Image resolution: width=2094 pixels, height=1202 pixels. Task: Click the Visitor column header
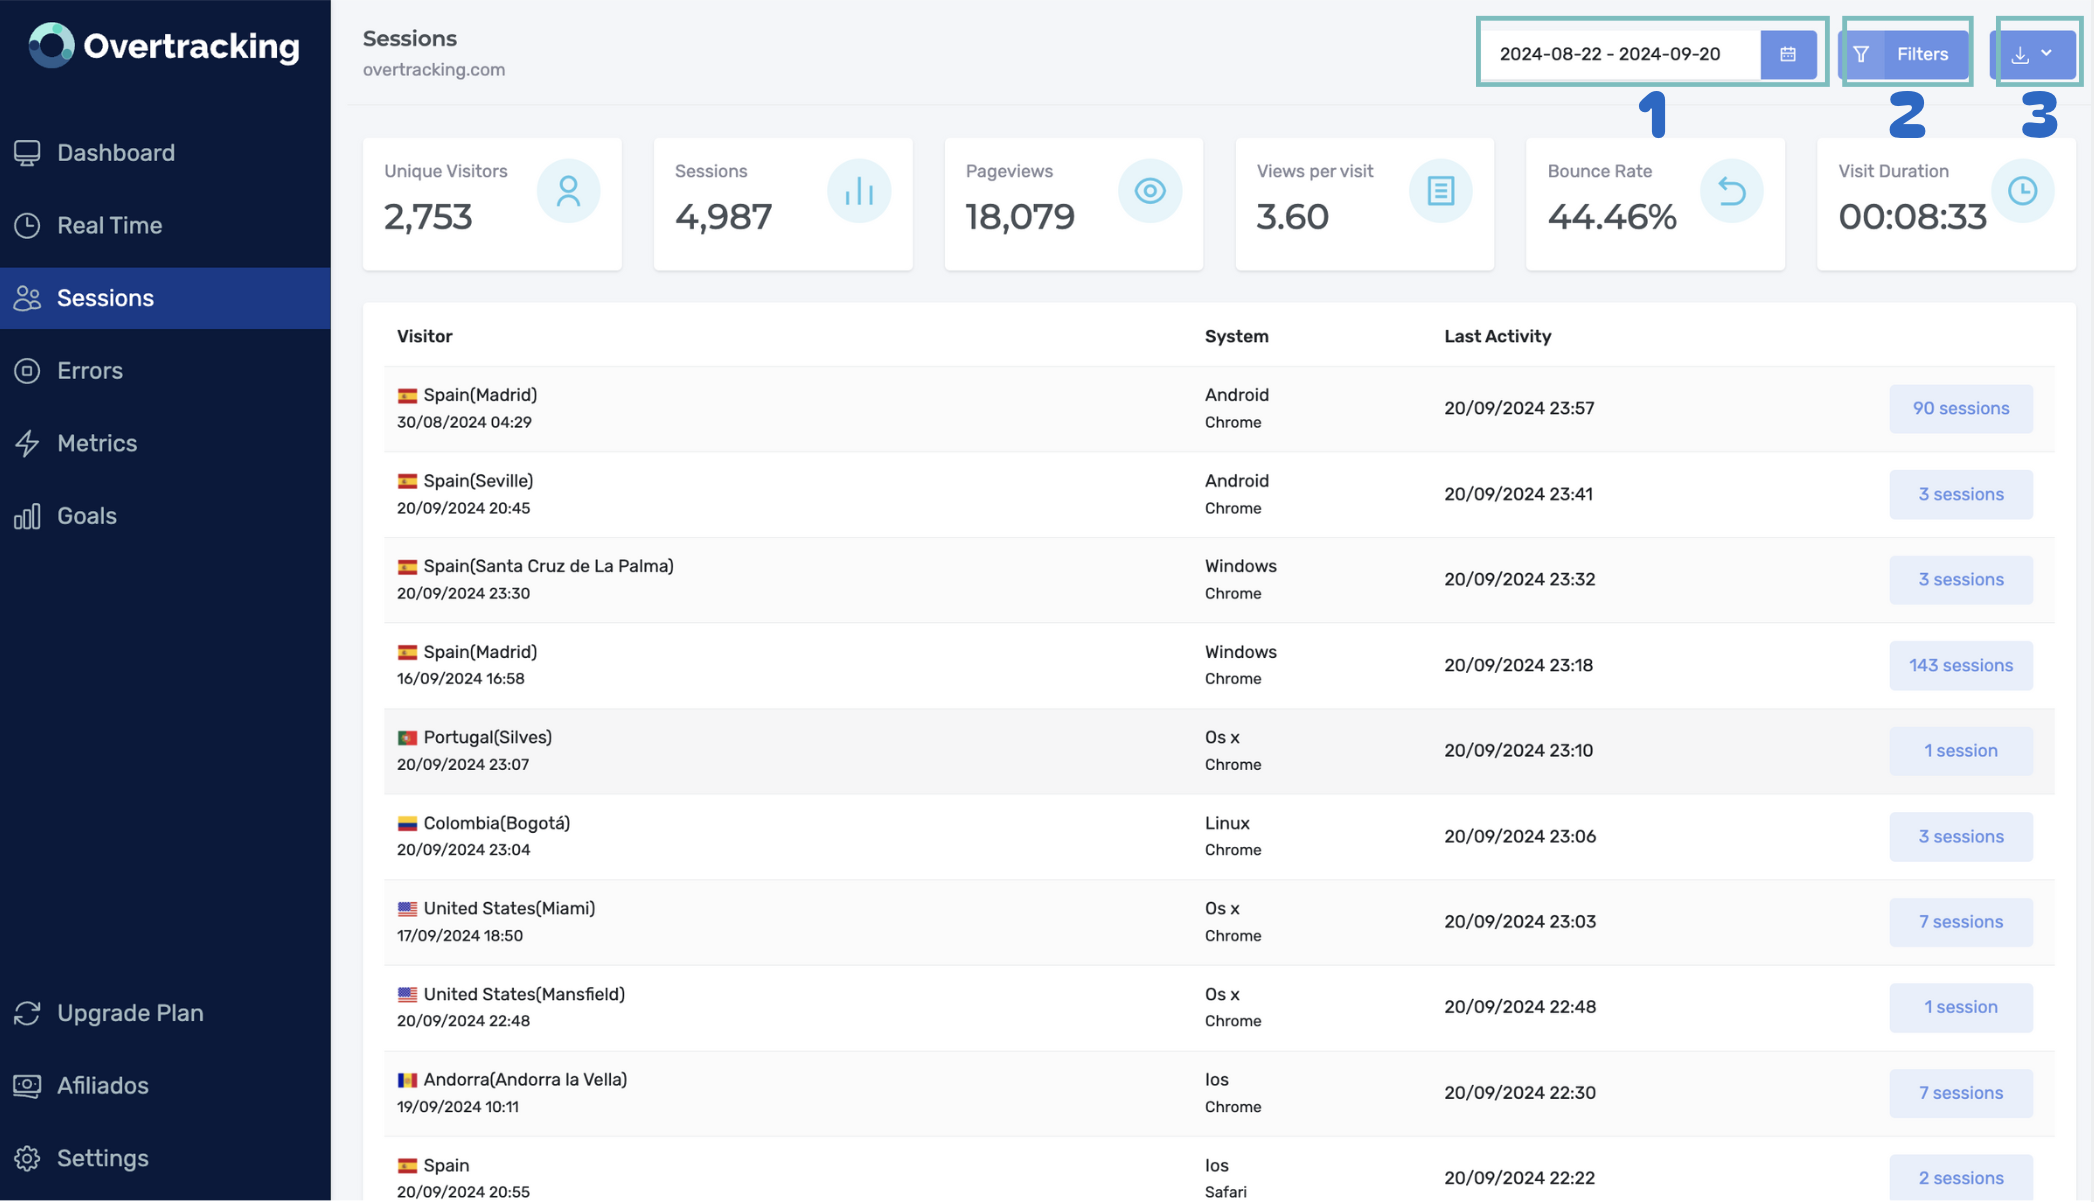(x=425, y=336)
